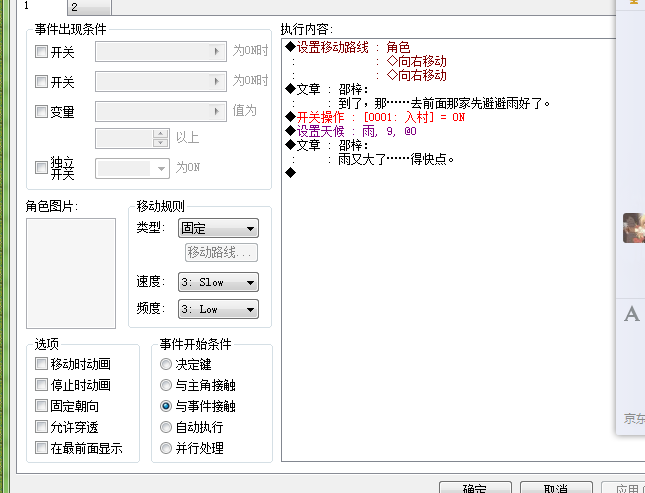Click the 移动路线... button

coord(221,252)
